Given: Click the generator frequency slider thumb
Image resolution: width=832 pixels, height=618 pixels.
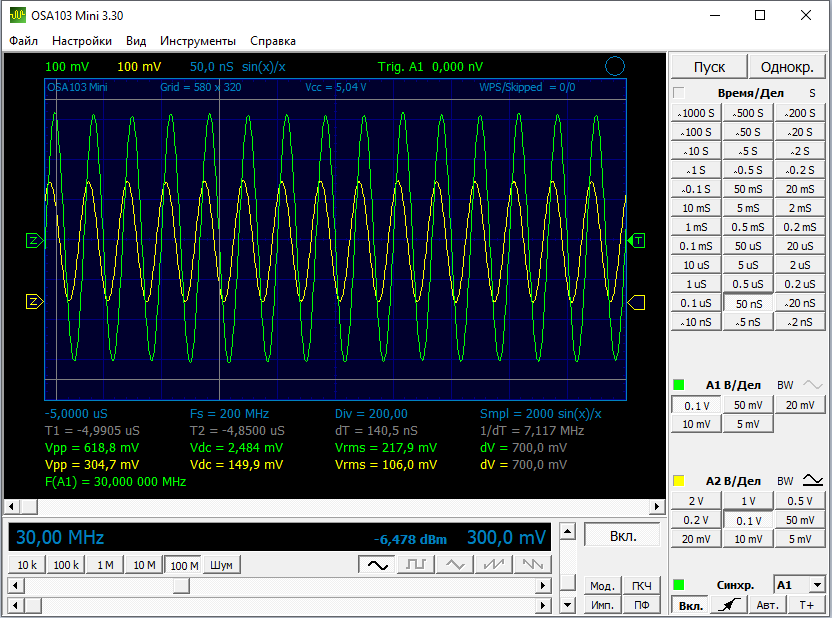Looking at the screenshot, I should [181, 586].
